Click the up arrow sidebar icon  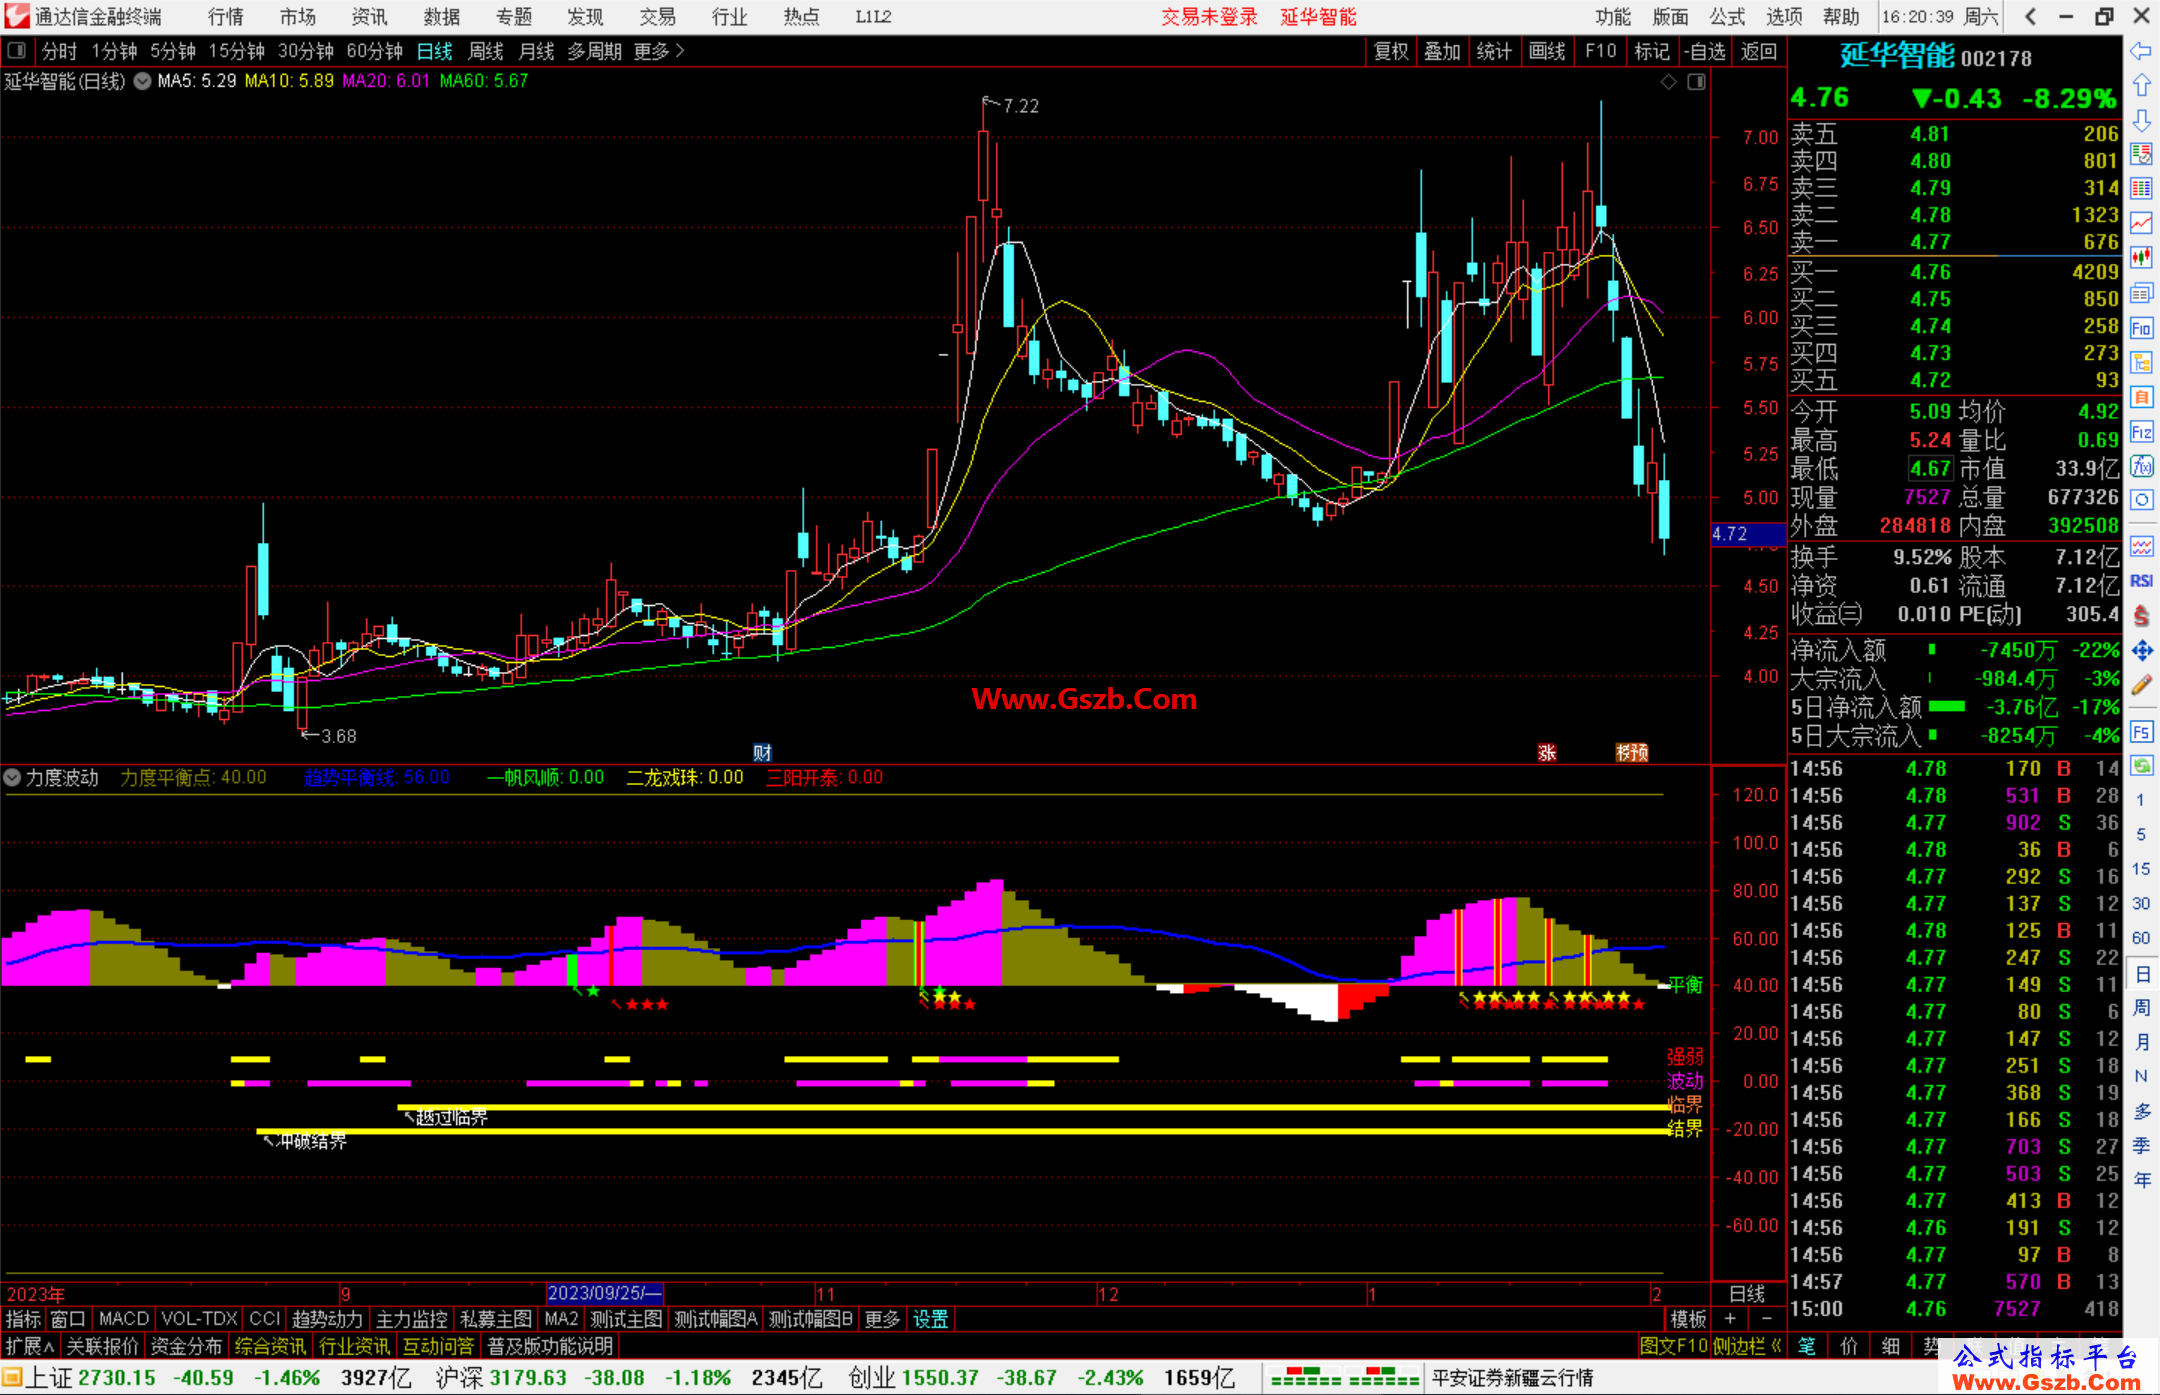[2141, 86]
